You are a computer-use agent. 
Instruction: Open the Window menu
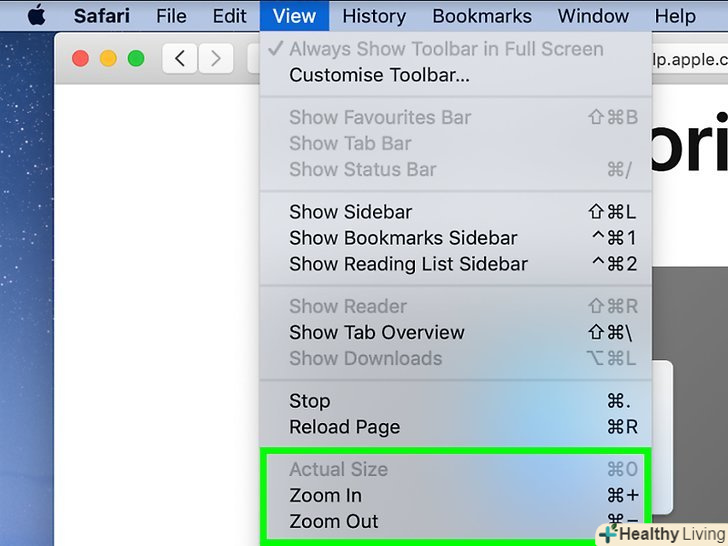(x=593, y=16)
